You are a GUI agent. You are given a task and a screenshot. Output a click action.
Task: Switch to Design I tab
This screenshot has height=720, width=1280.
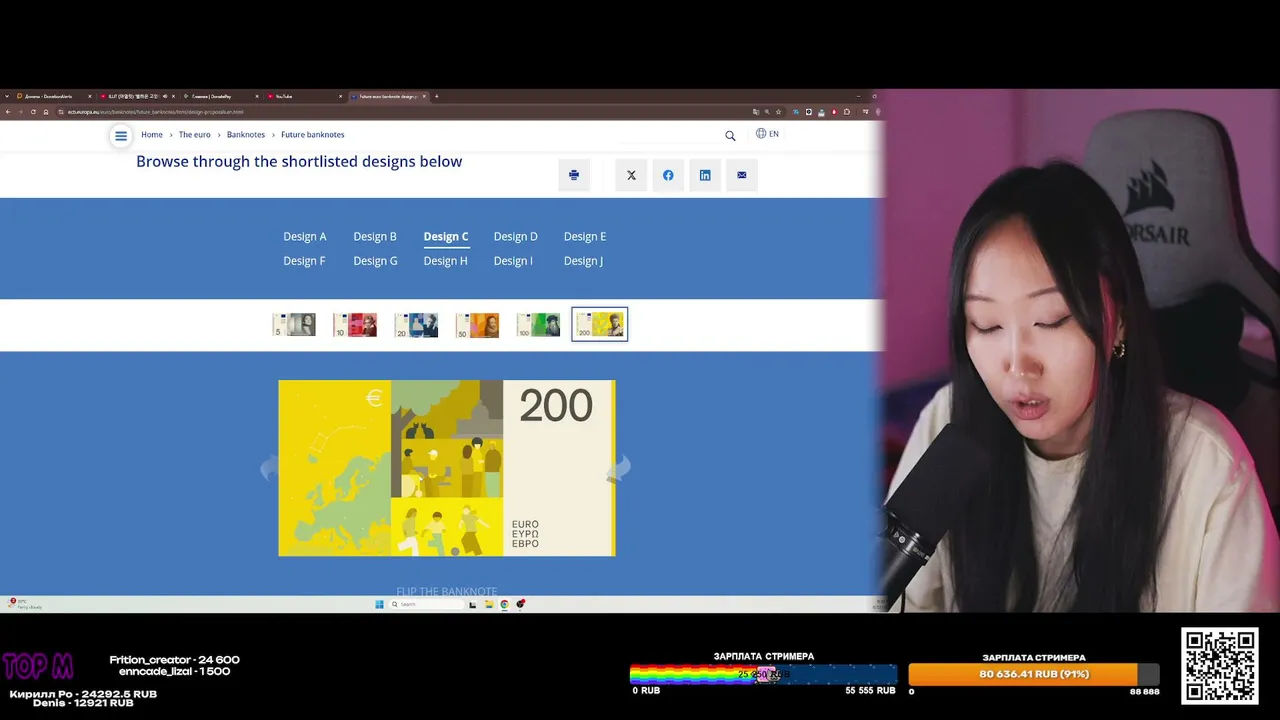513,261
